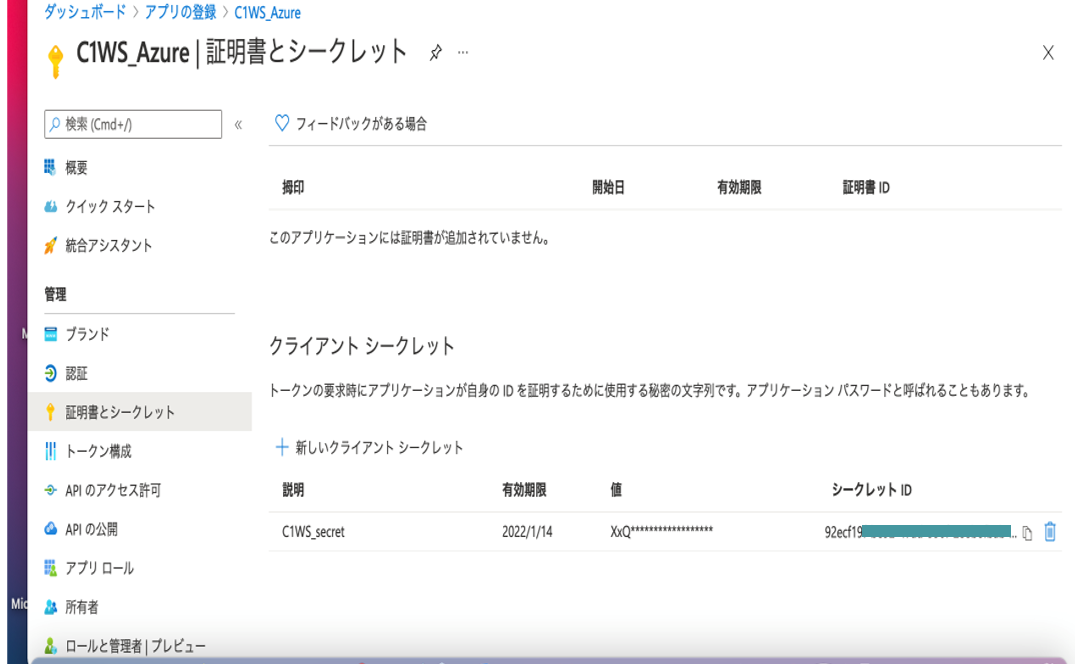Click the API の公開 cloud icon

[x=50, y=528]
